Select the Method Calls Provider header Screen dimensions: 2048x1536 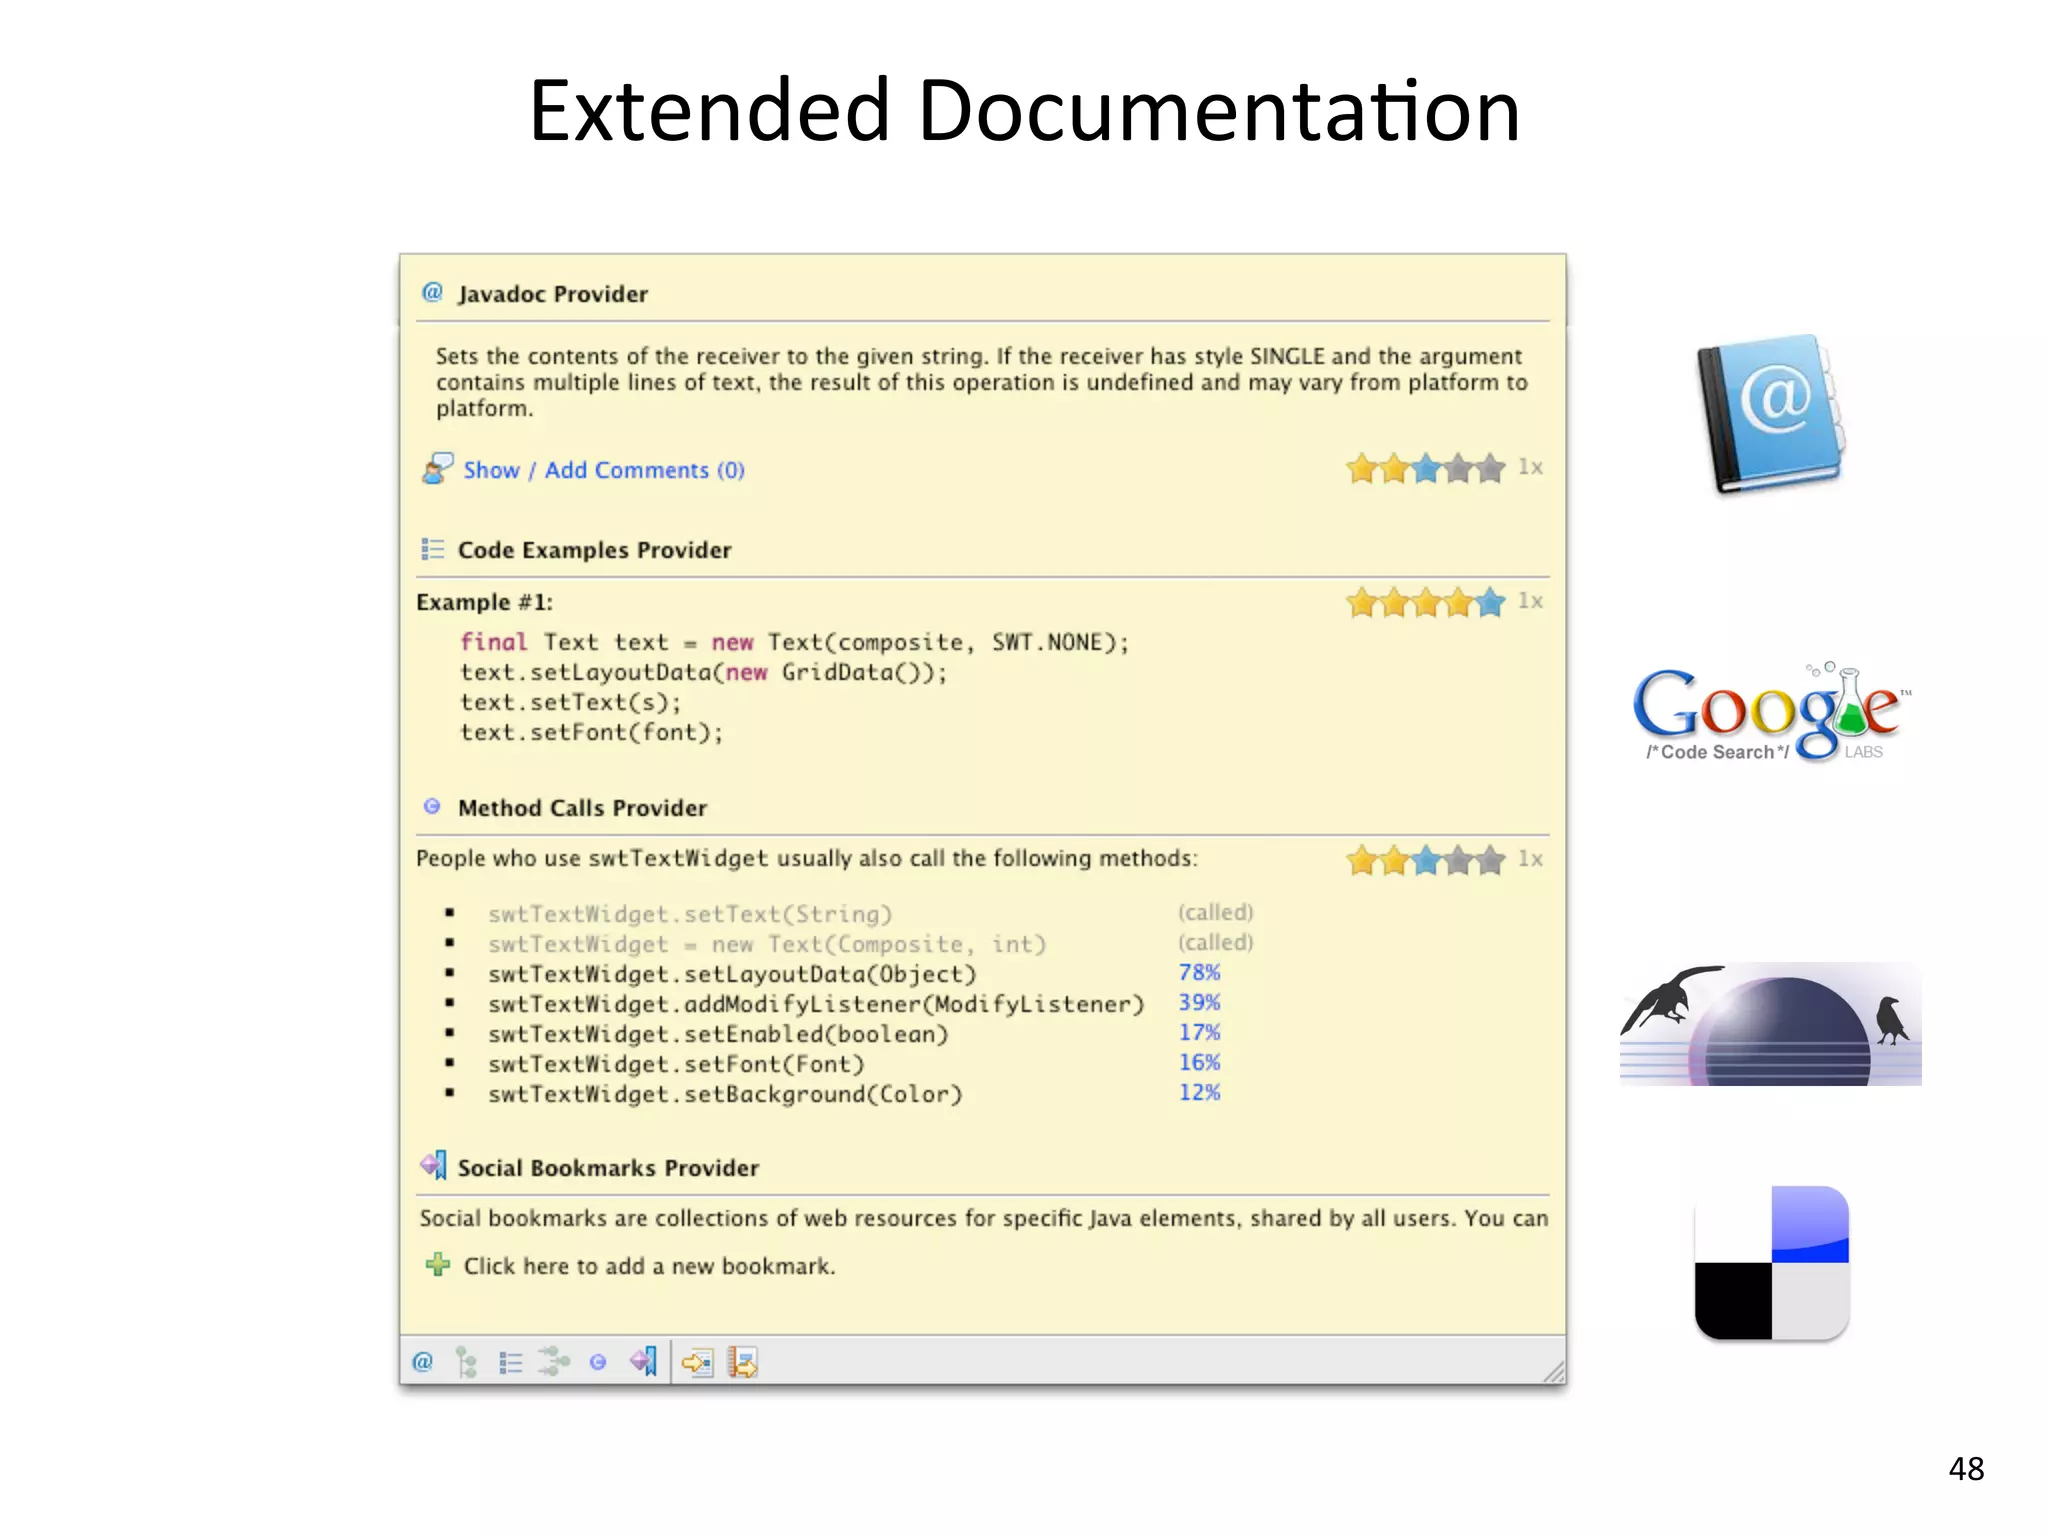tap(582, 808)
